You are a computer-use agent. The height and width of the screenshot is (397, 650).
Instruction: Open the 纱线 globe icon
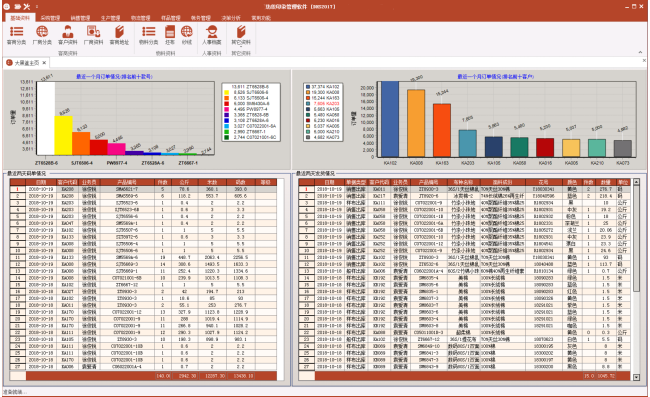(x=187, y=35)
